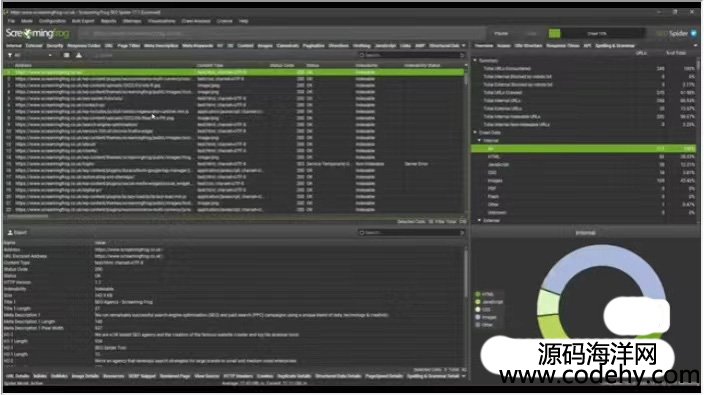The image size is (704, 395).
Task: Collapse the Internal node under Crawl Data
Action: (x=480, y=140)
